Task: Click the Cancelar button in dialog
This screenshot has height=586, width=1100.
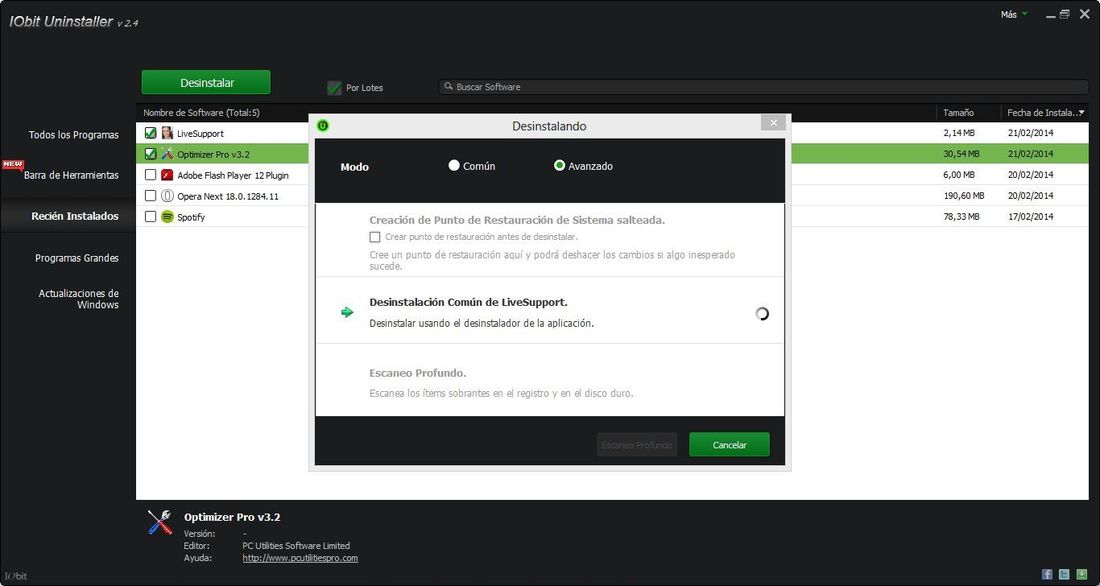Action: tap(729, 445)
